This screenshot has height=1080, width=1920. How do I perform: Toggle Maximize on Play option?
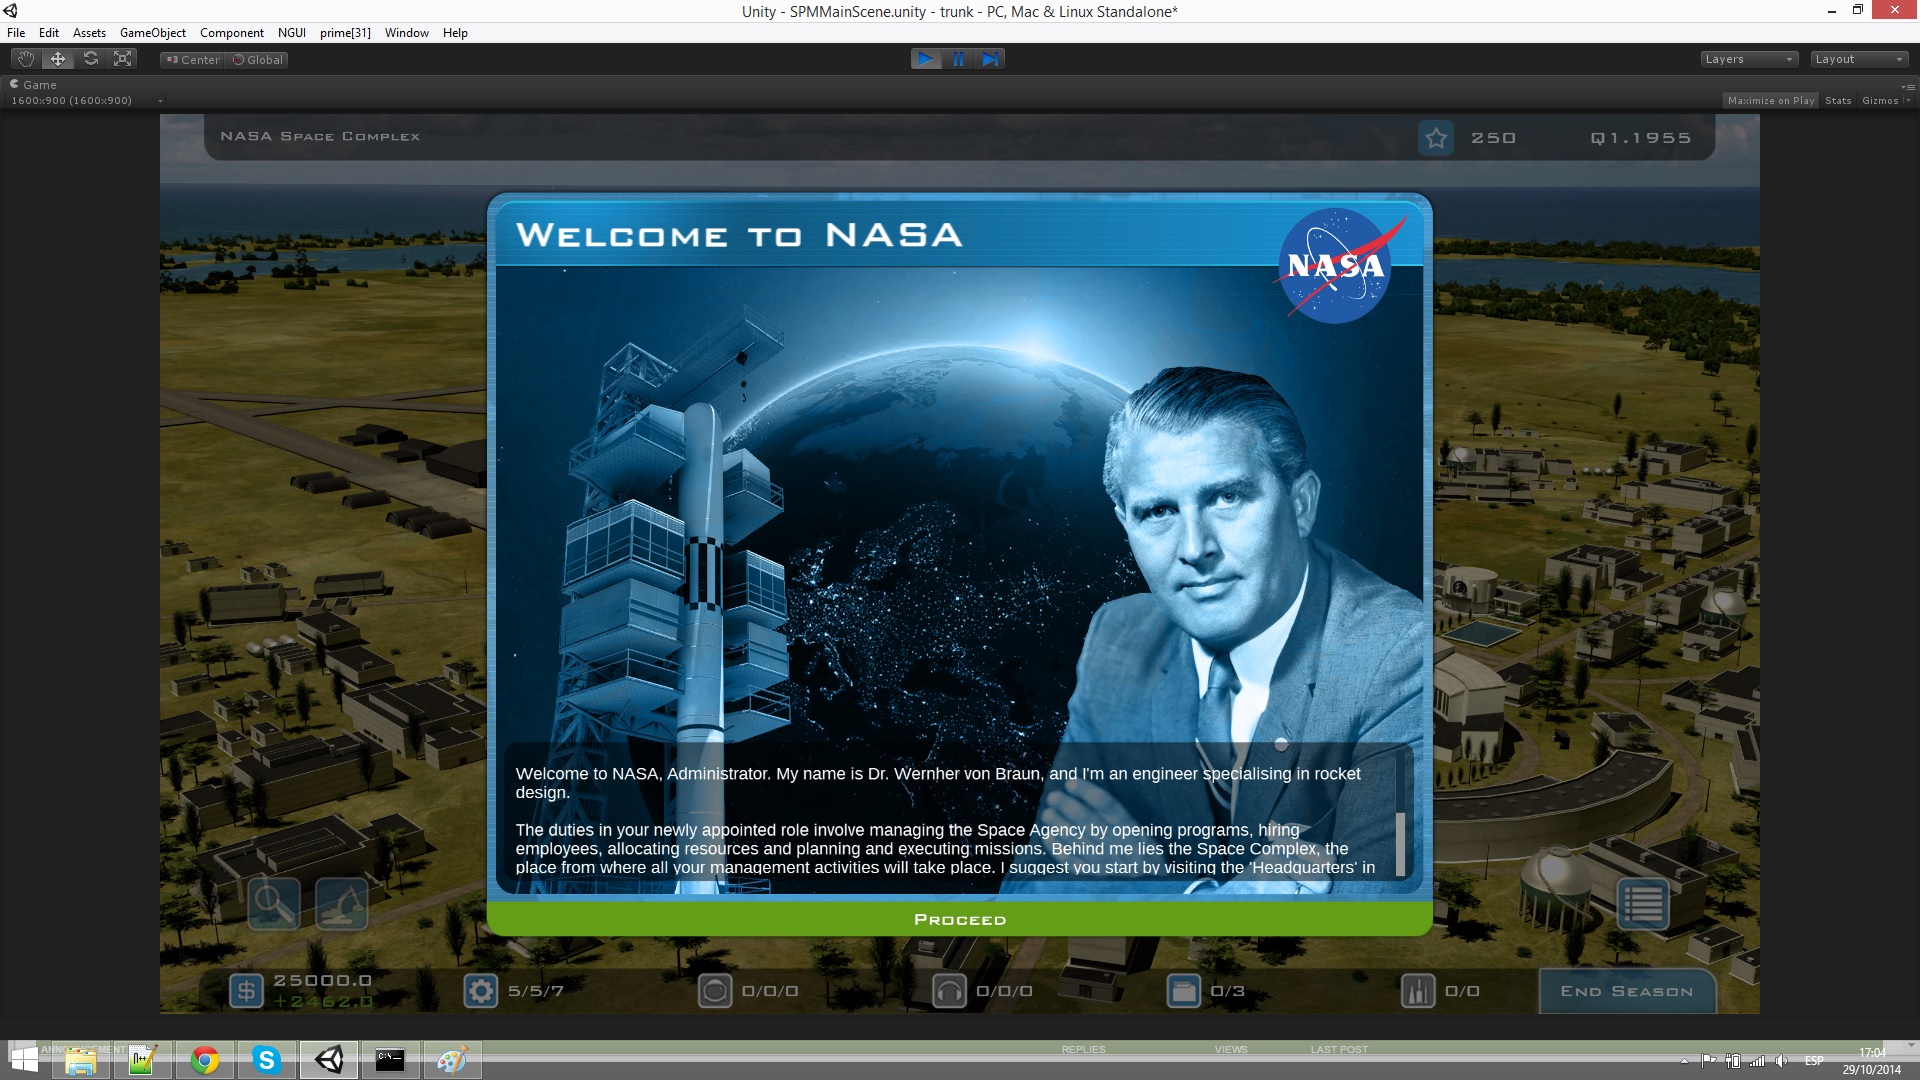[1770, 100]
